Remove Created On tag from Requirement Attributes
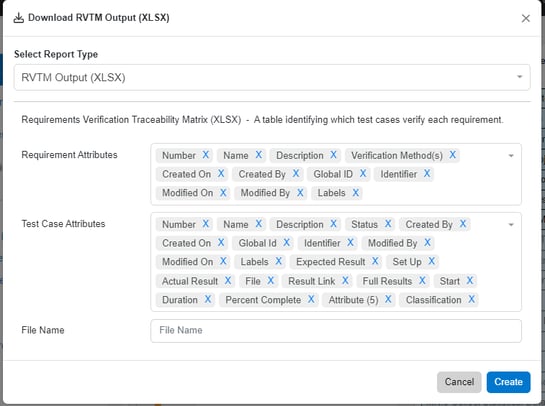 coord(221,174)
